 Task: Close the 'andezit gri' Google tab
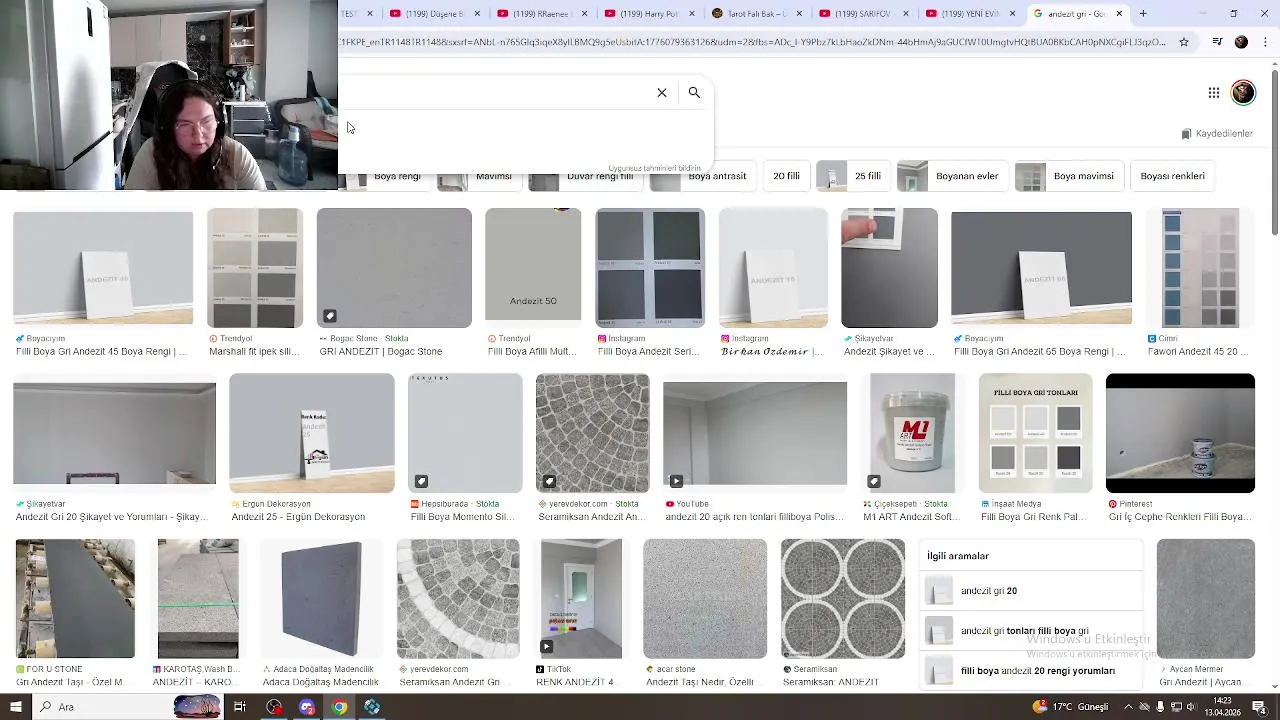tap(1119, 13)
